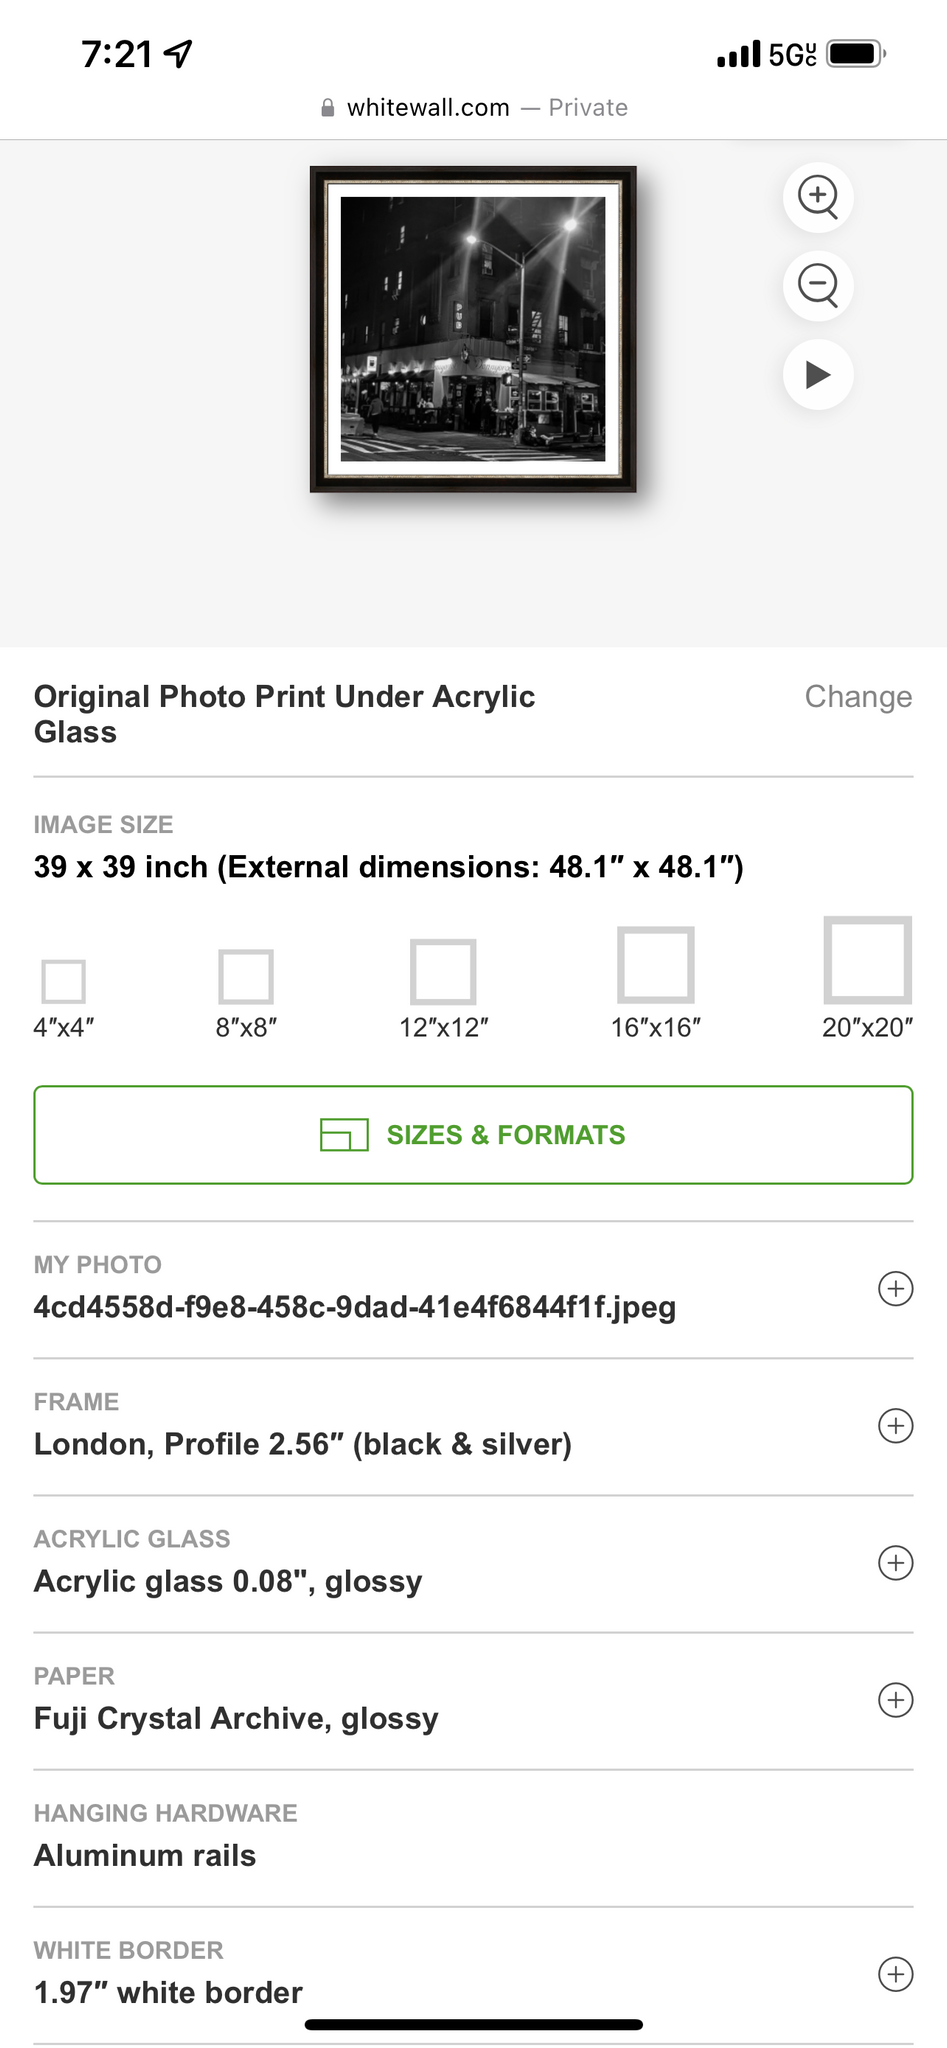Tap the Fuji Crystal Archive paper row

236,1718
